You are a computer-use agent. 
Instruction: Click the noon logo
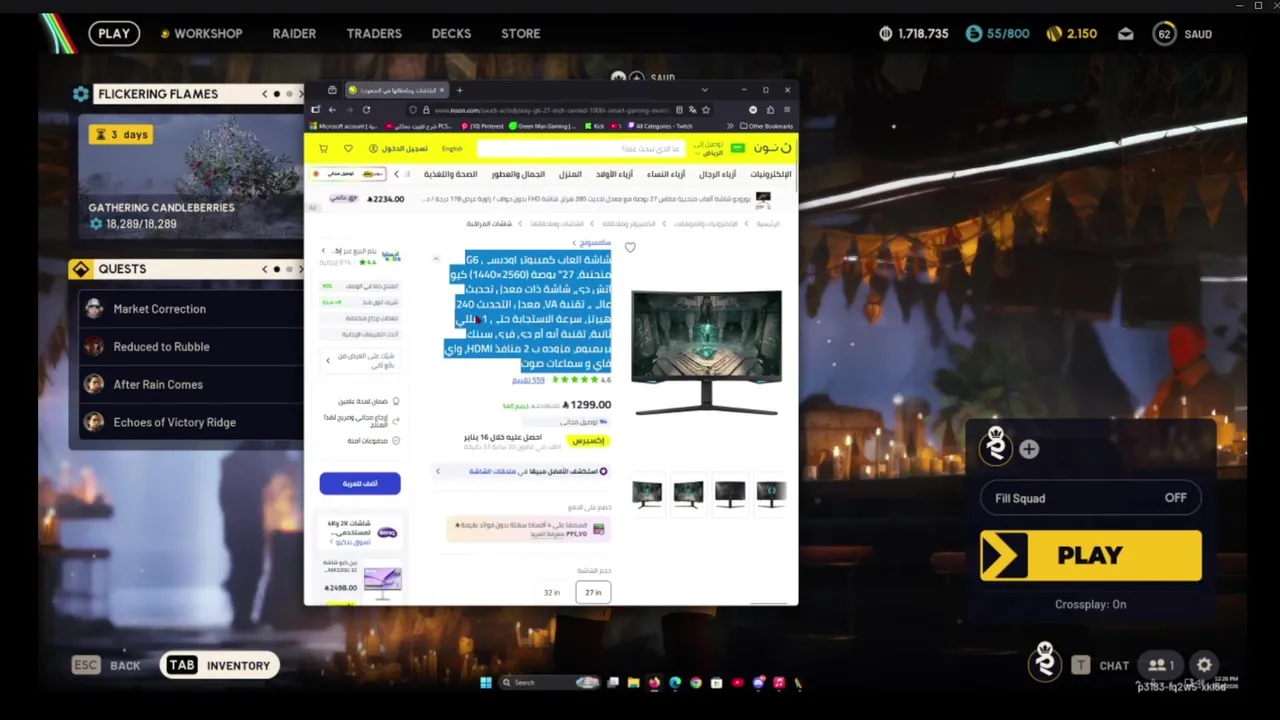(x=775, y=148)
